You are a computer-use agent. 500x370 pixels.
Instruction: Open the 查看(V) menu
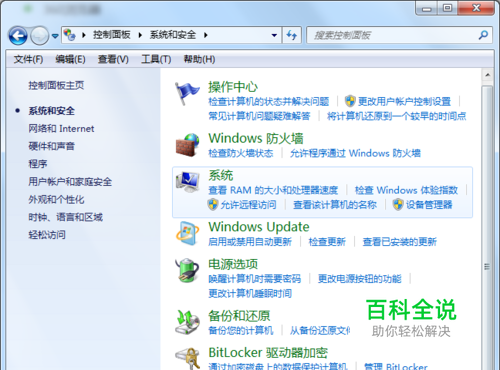(x=113, y=59)
